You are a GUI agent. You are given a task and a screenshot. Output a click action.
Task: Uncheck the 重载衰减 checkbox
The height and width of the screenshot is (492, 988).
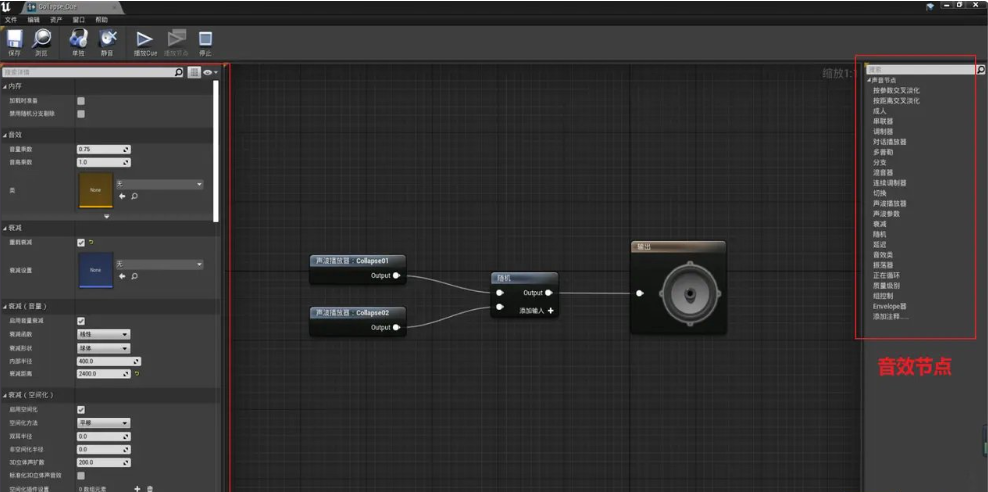(x=81, y=243)
